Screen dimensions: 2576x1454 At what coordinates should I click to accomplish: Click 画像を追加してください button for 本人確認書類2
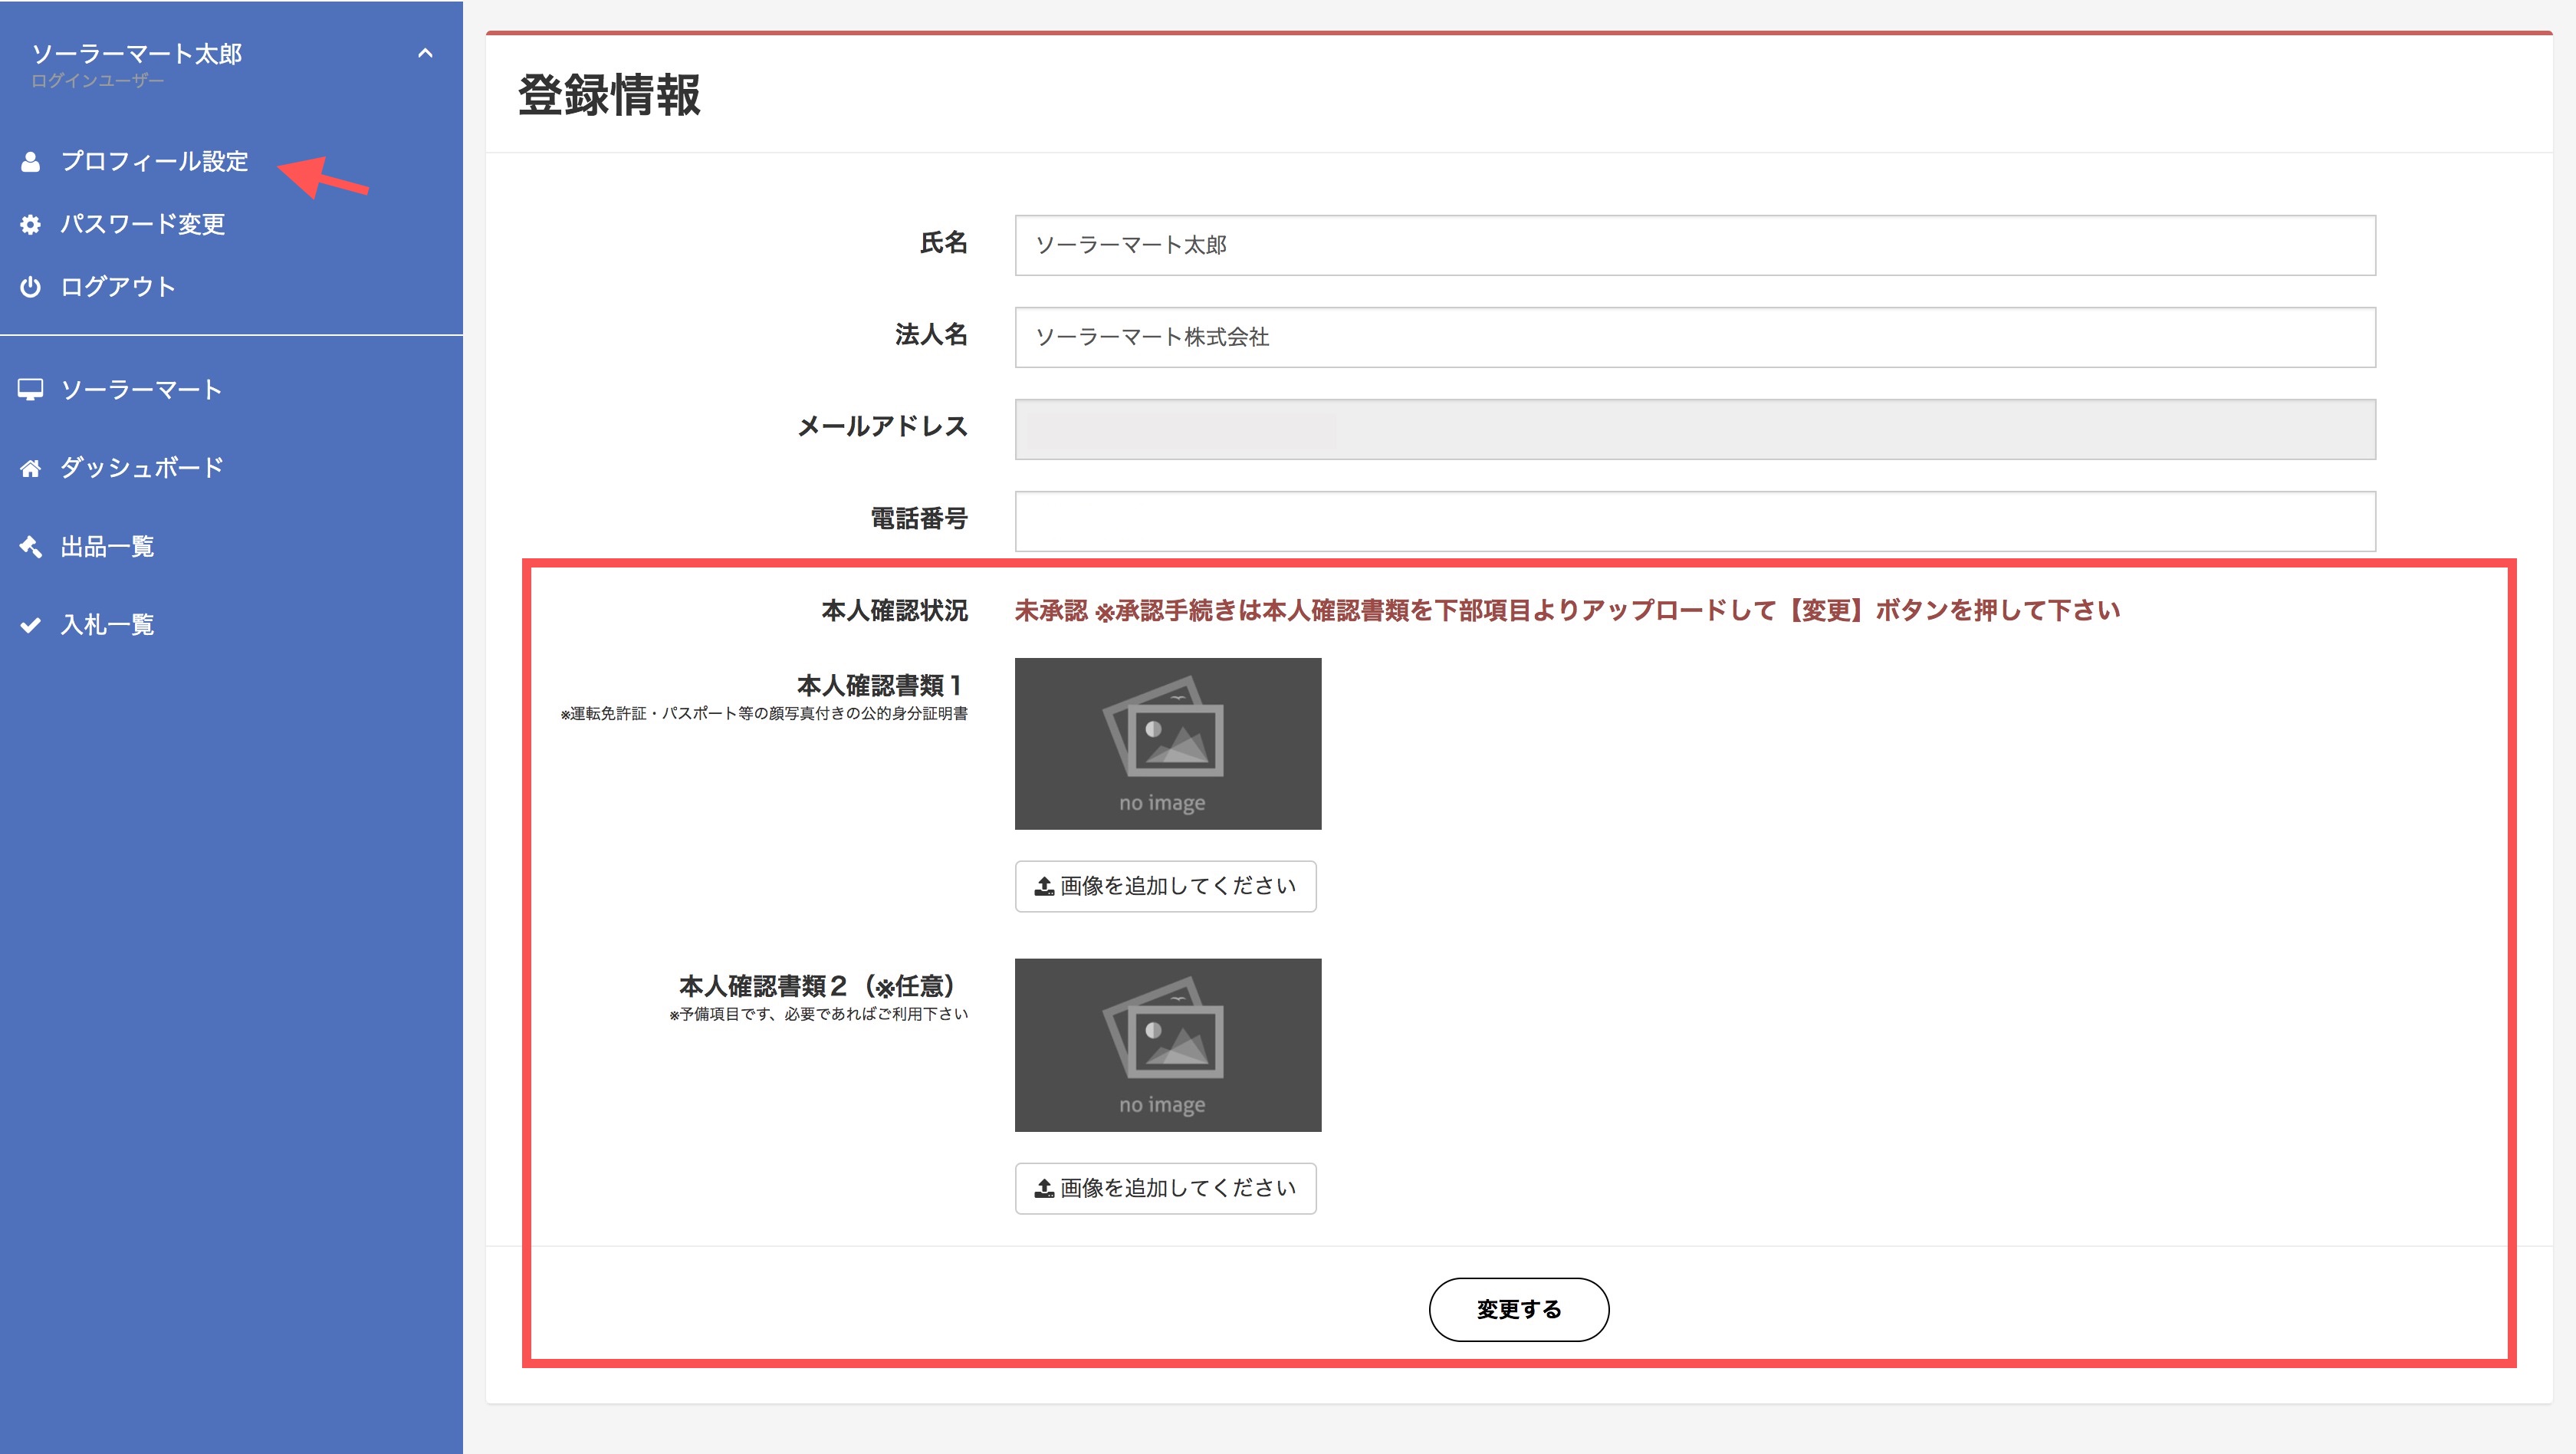coord(1166,1188)
